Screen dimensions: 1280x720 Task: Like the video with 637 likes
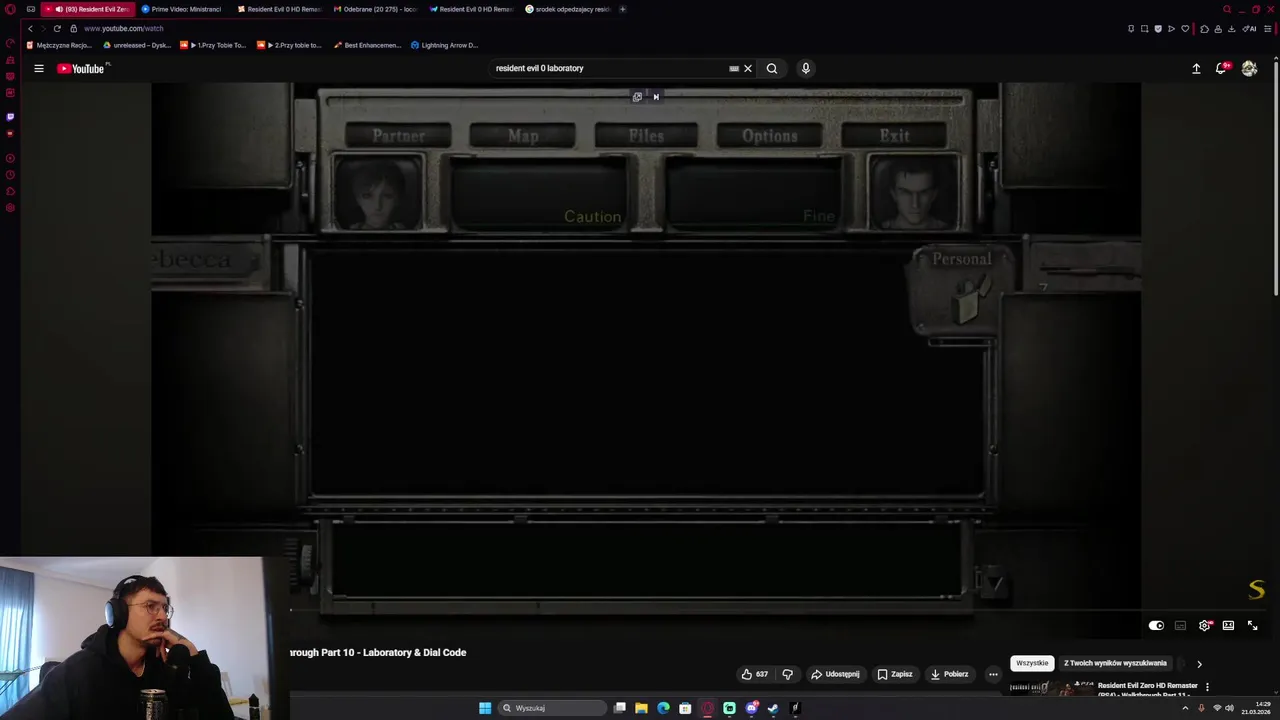tap(754, 674)
